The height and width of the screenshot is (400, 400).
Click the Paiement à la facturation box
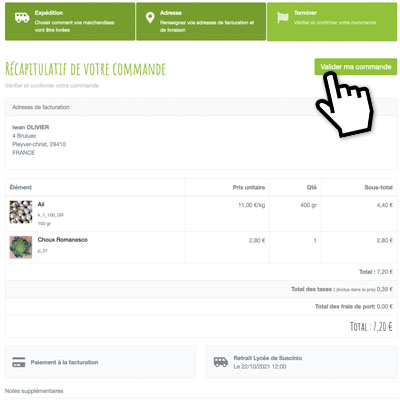coord(100,362)
